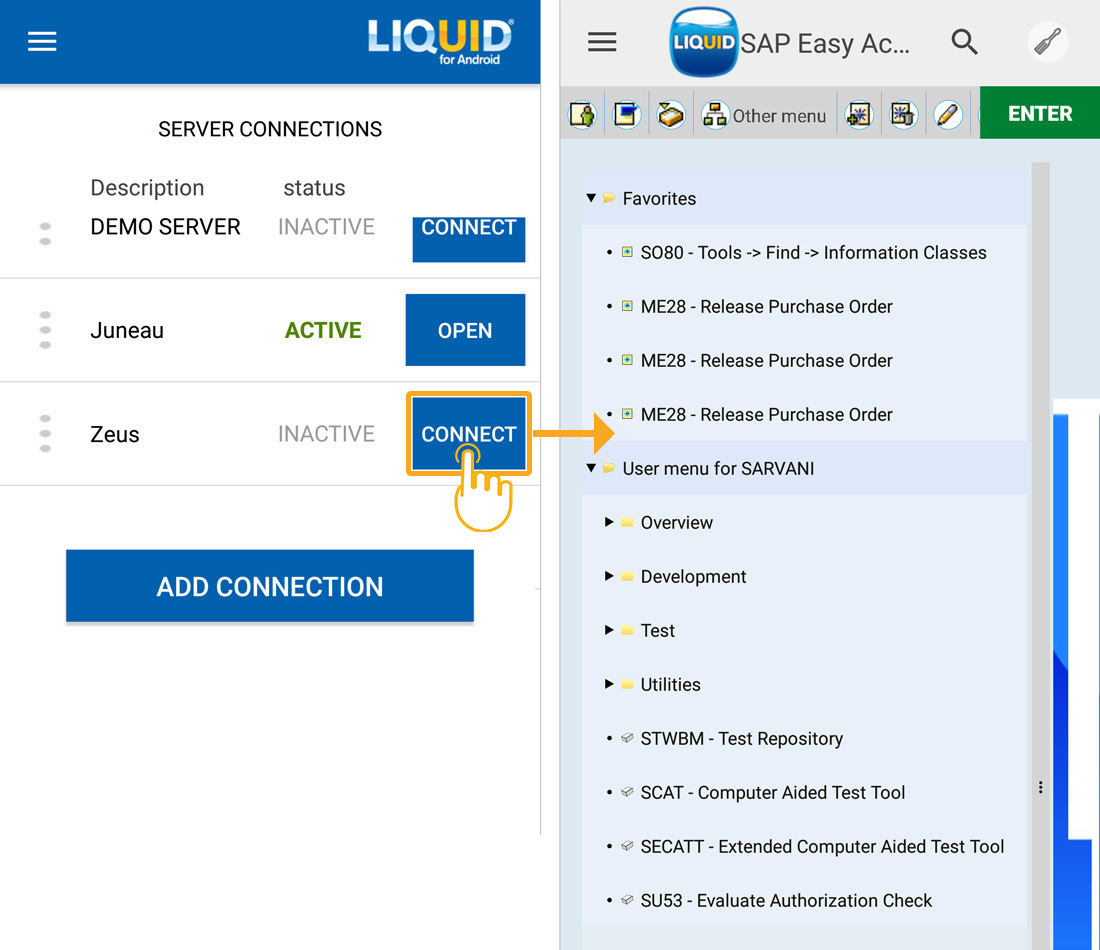This screenshot has height=950, width=1100.
Task: Expand the Utilities folder
Action: point(609,684)
